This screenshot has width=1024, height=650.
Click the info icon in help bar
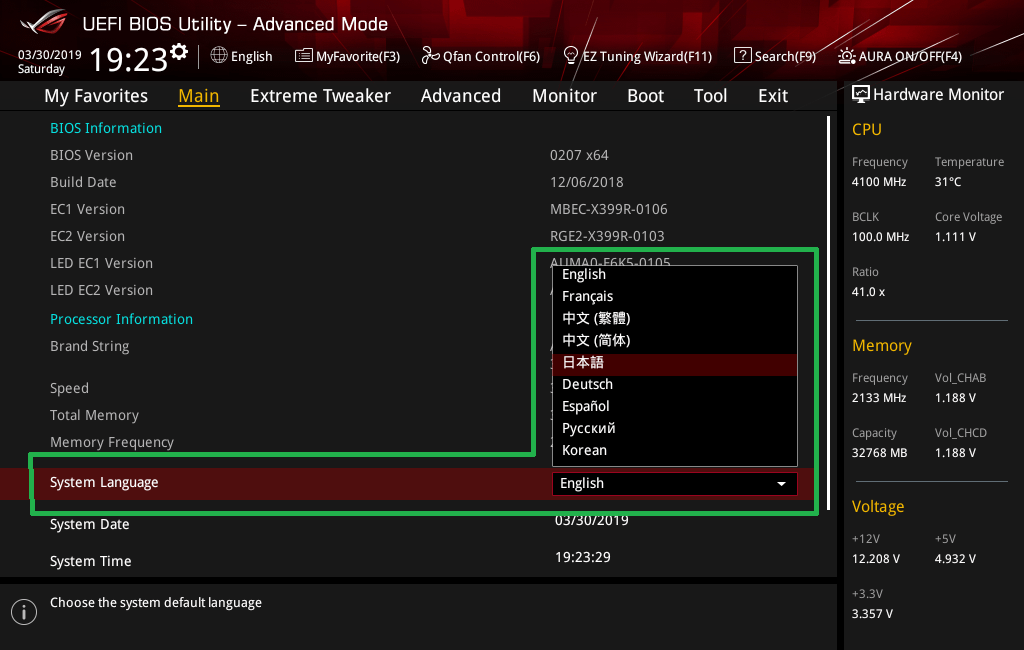[24, 612]
